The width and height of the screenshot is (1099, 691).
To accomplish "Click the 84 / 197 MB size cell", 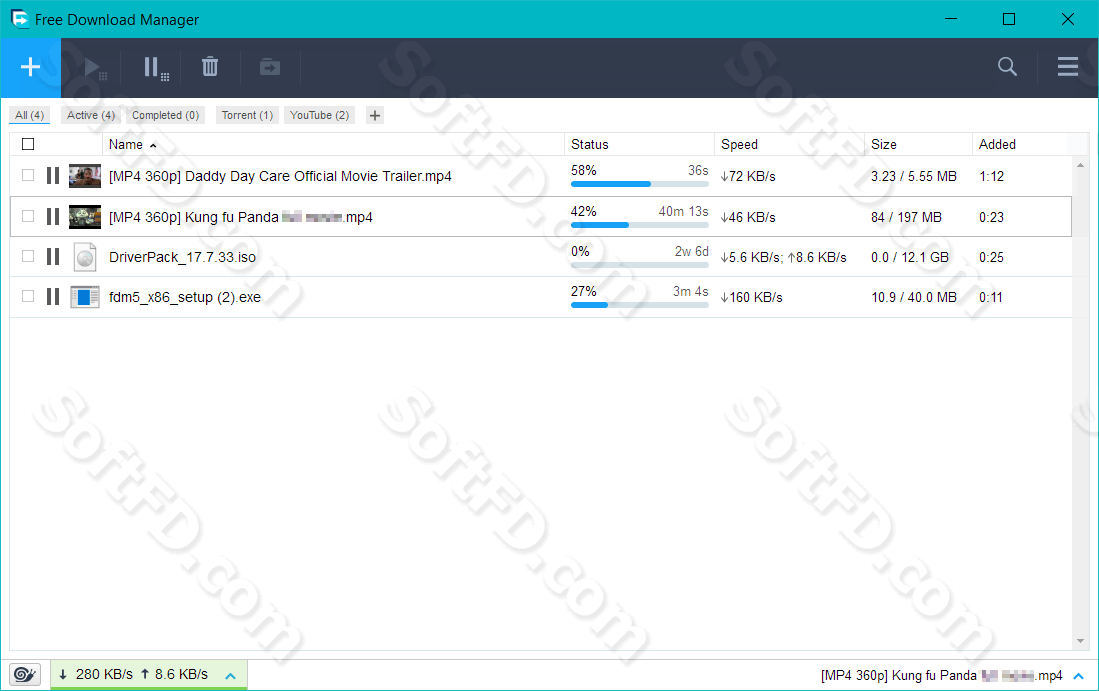I will (906, 217).
